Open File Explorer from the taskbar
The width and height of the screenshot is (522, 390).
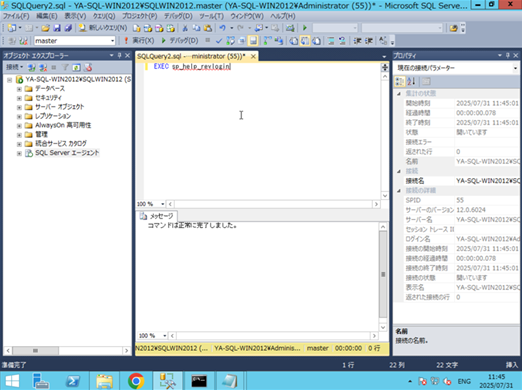pyautogui.click(x=104, y=381)
